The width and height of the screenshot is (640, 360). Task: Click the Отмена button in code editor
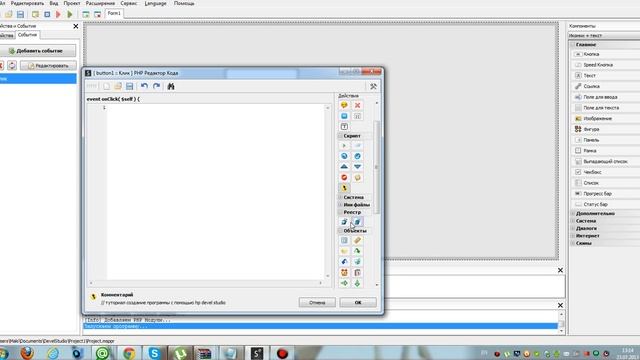[317, 302]
